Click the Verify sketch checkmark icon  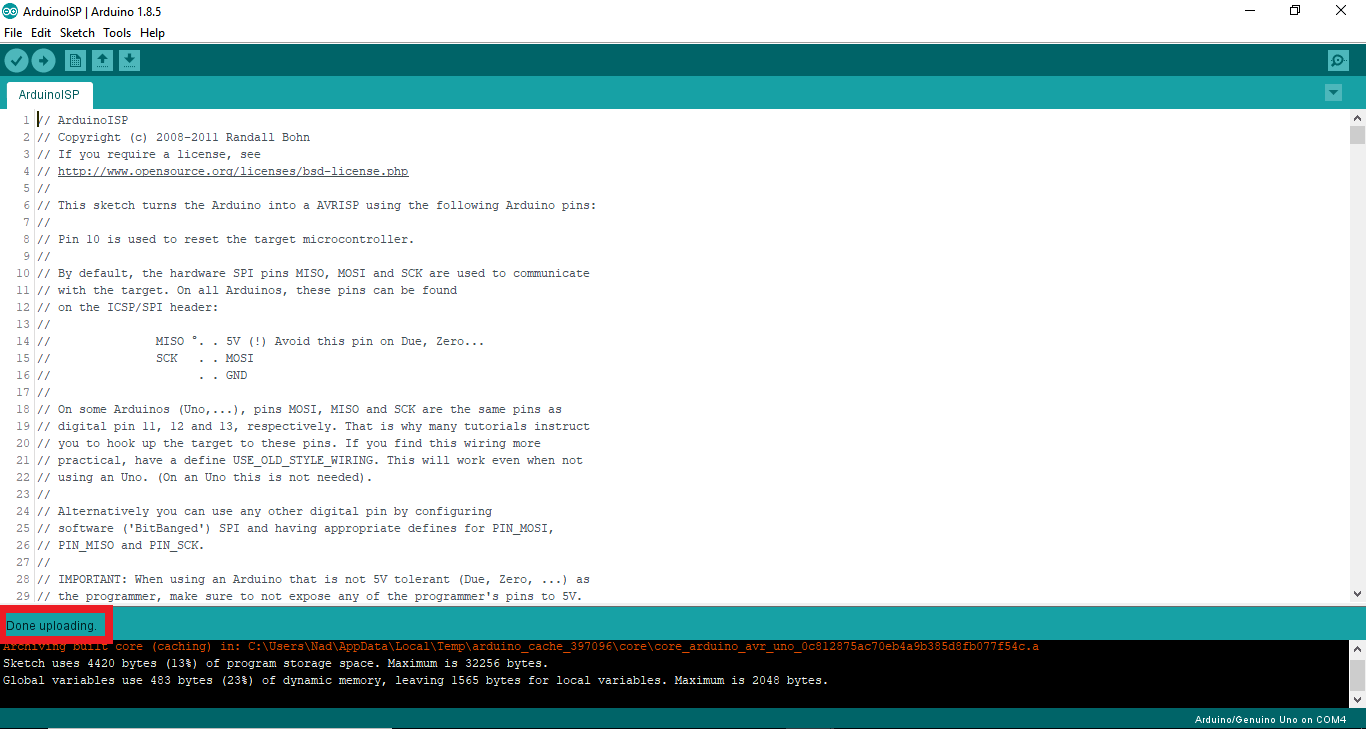[x=16, y=61]
